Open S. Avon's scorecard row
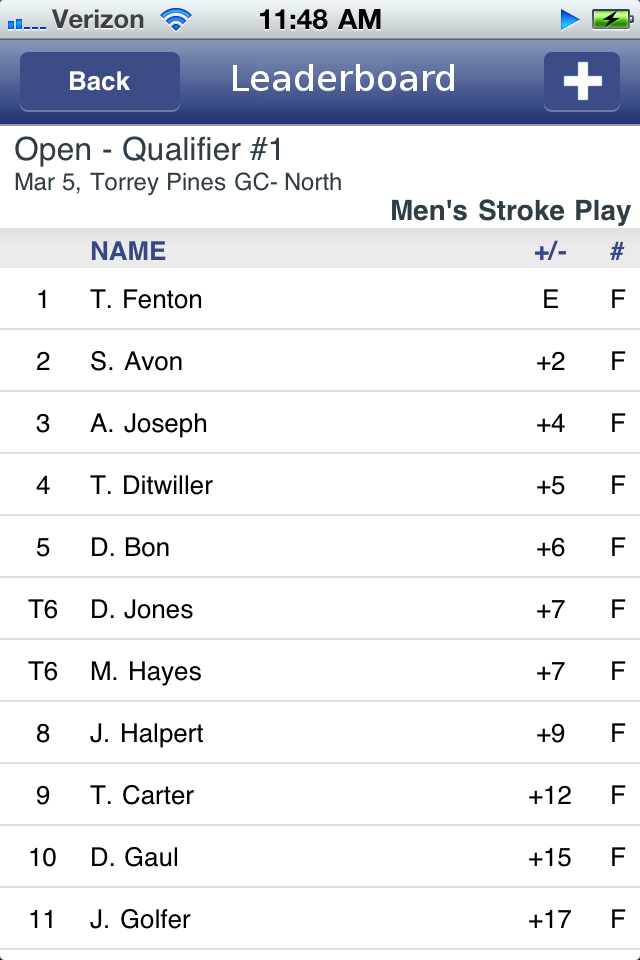The image size is (640, 960). coord(320,361)
